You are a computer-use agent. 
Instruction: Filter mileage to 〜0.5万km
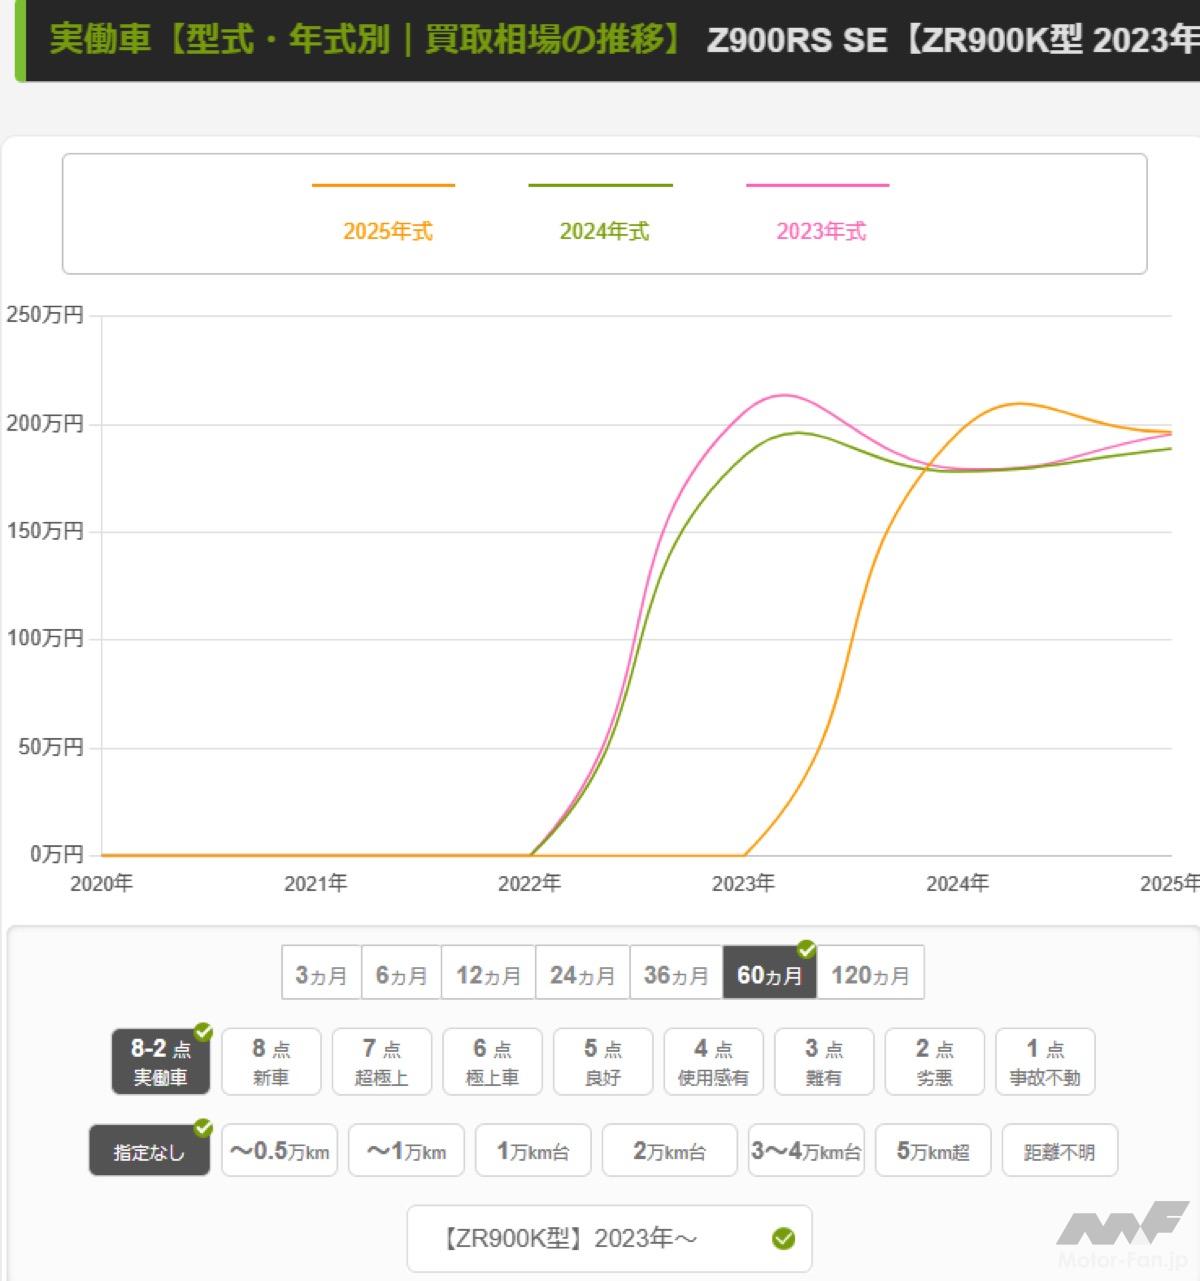click(x=279, y=1151)
